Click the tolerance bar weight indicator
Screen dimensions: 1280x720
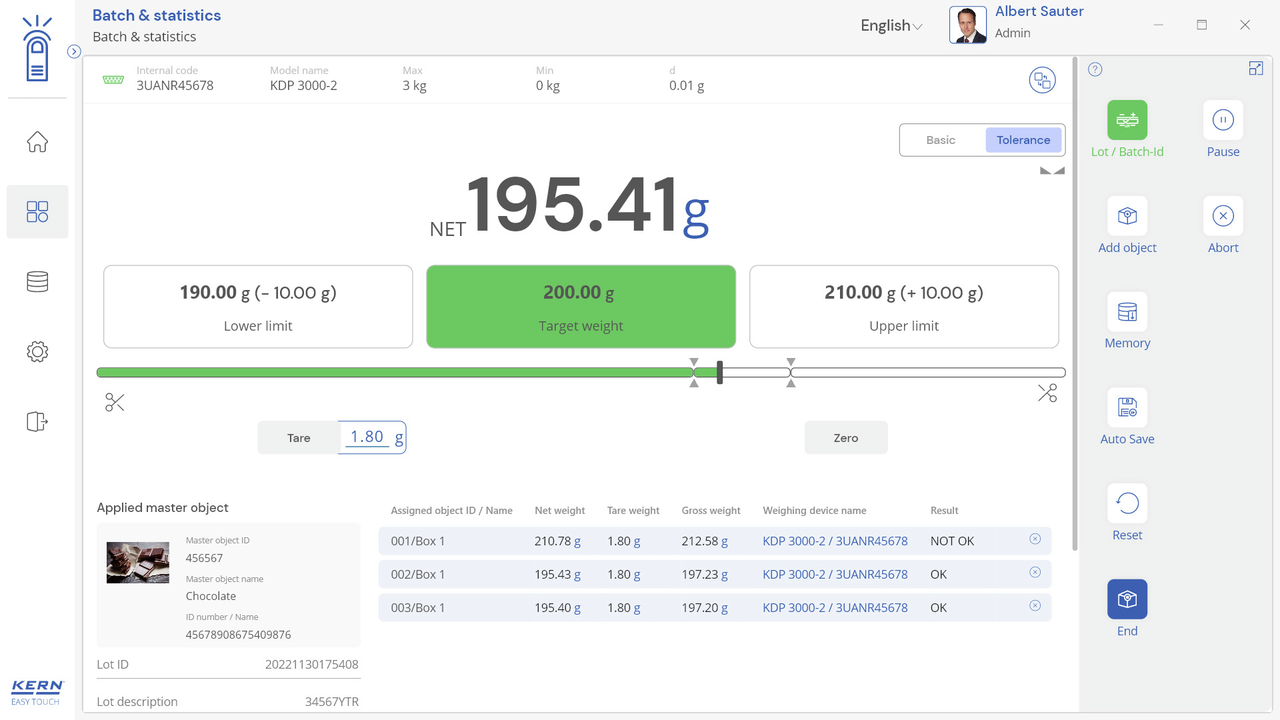coord(719,373)
